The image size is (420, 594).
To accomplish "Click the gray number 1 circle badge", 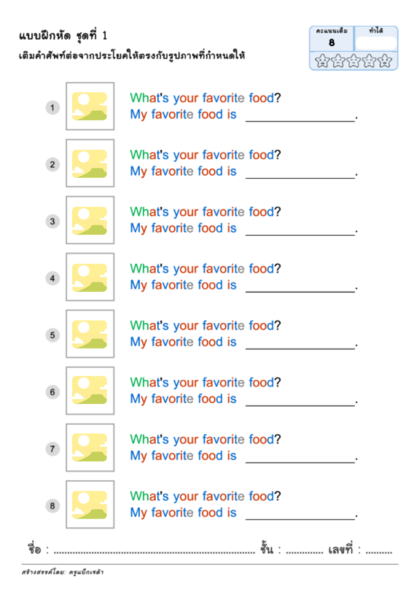I will click(x=53, y=108).
